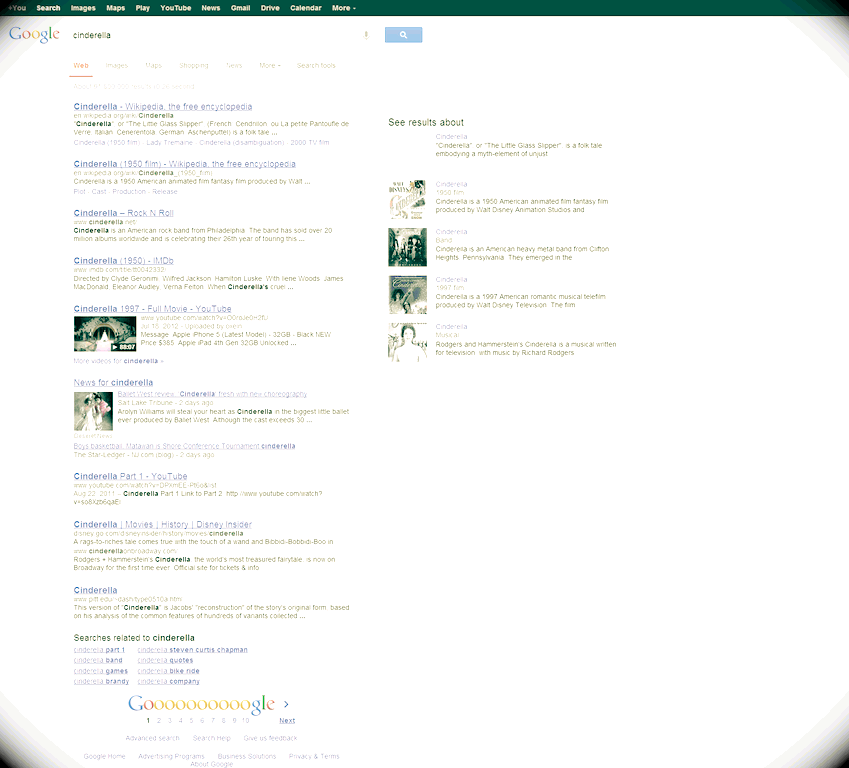Click the 1997 film cover thumbnail
This screenshot has height=768, width=849.
click(x=407, y=295)
